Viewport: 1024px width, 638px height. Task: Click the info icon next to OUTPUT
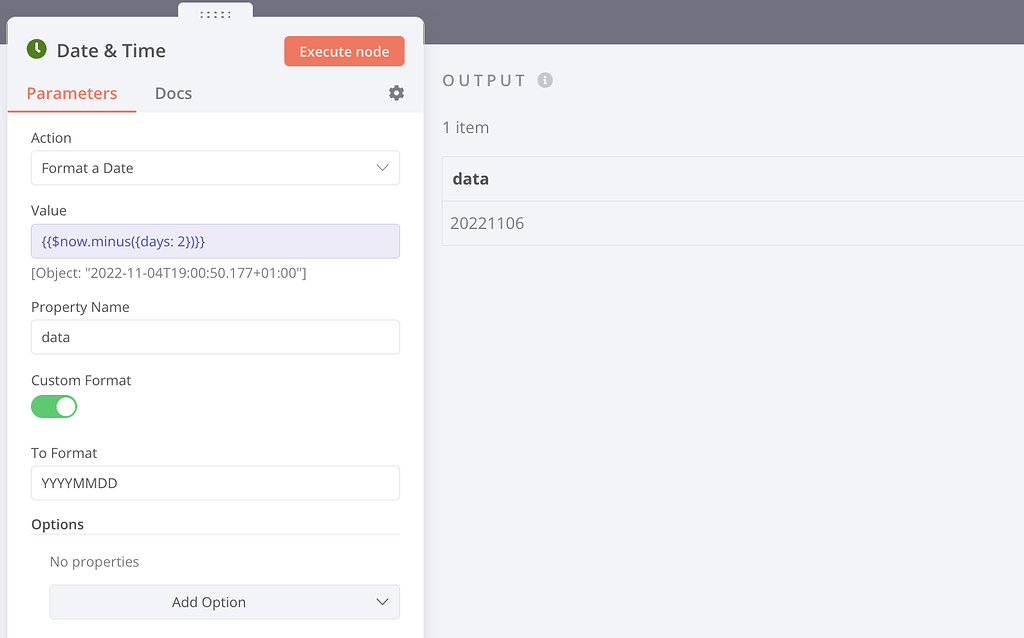pyautogui.click(x=545, y=80)
